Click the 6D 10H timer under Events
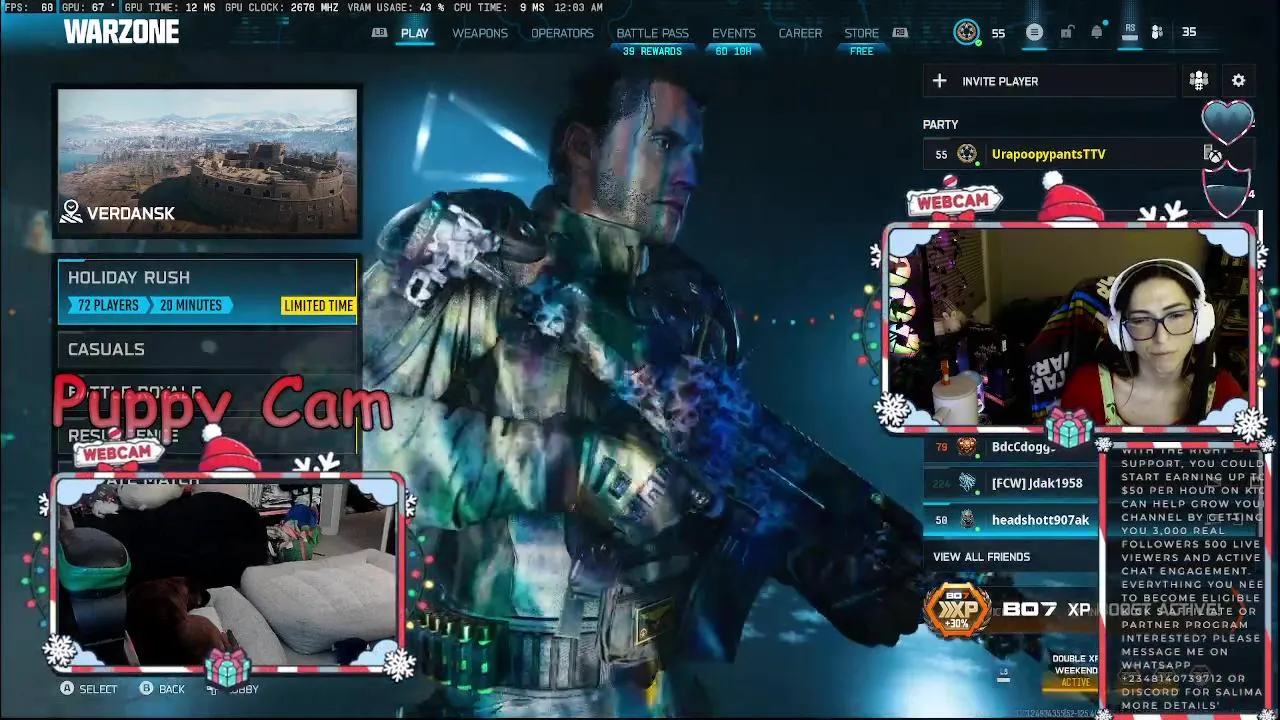This screenshot has height=720, width=1280. click(734, 51)
